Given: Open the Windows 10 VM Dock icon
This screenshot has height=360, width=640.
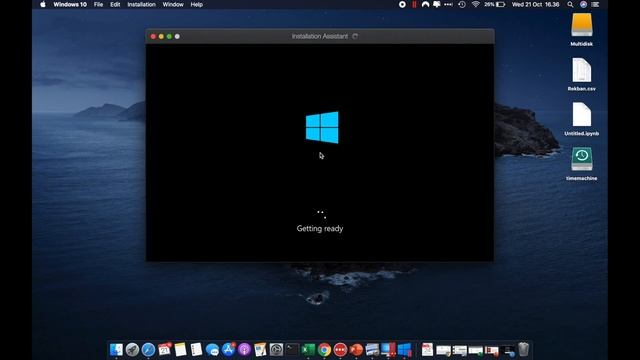Looking at the screenshot, I should click(x=404, y=350).
